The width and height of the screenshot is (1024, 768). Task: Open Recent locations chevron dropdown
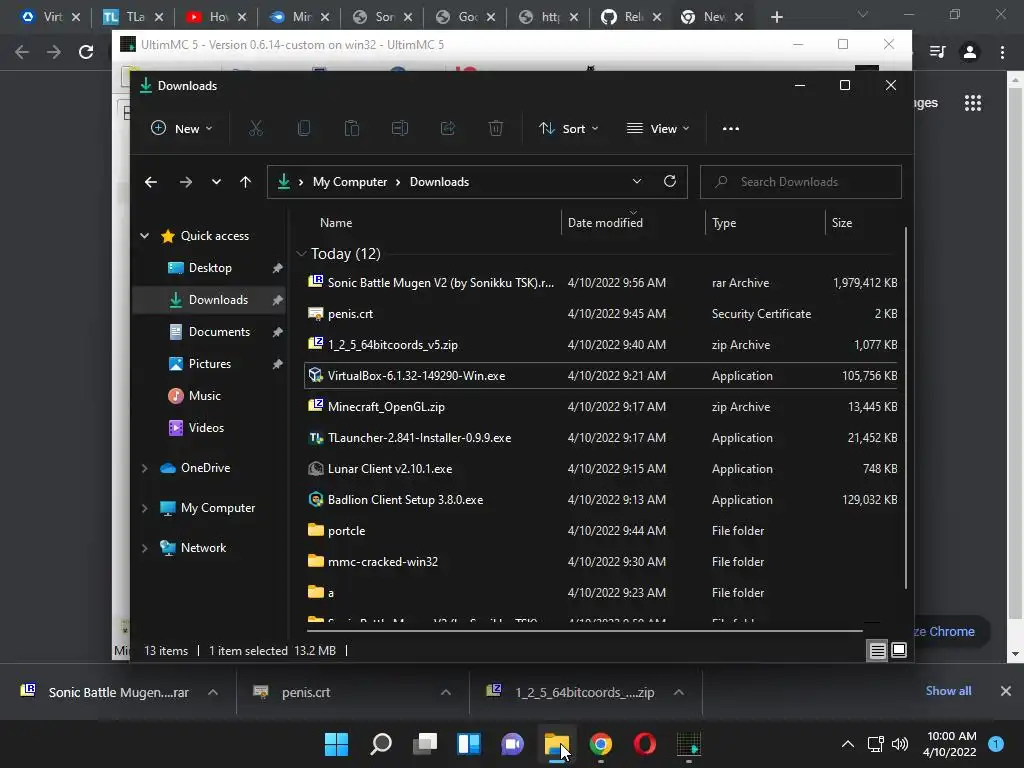(216, 182)
